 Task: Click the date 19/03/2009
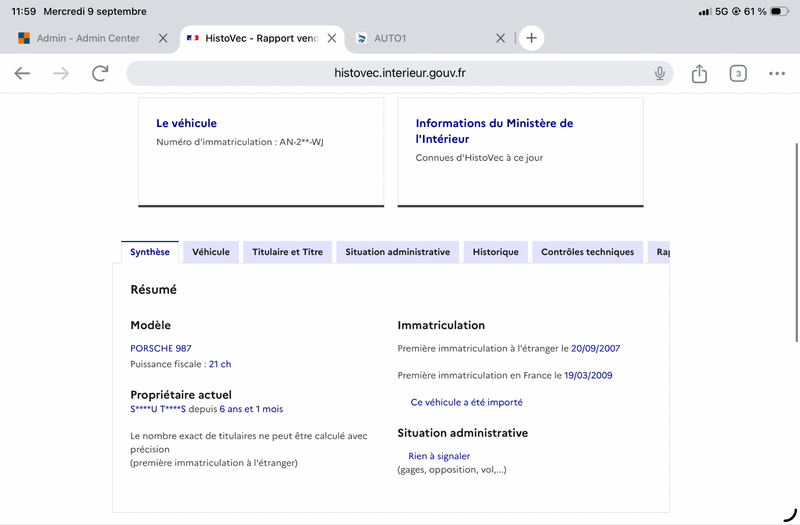click(588, 376)
